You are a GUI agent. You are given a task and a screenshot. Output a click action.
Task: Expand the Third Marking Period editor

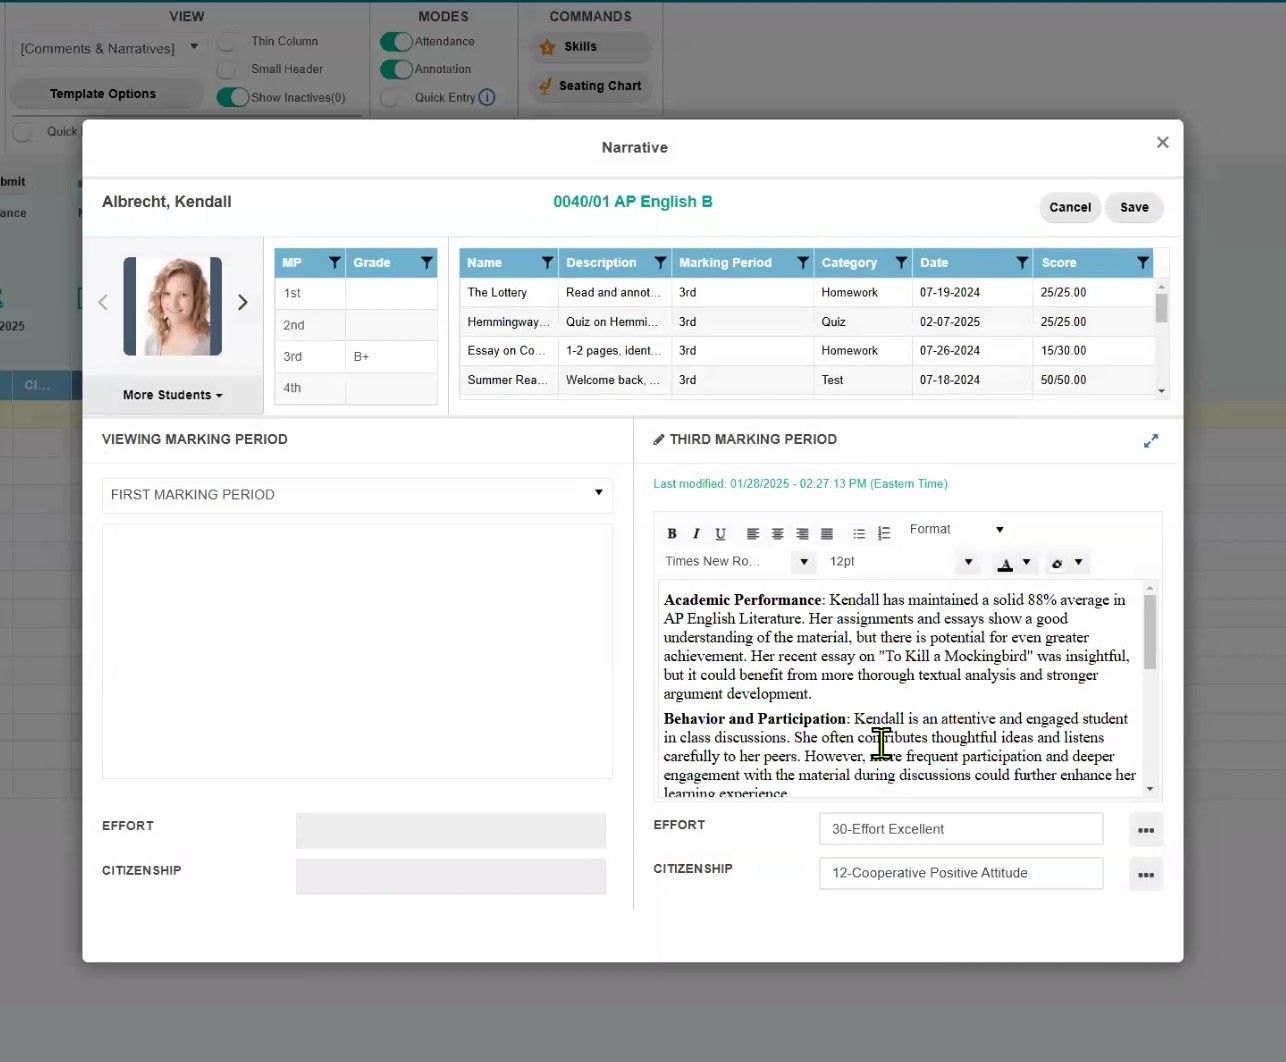coord(1151,440)
